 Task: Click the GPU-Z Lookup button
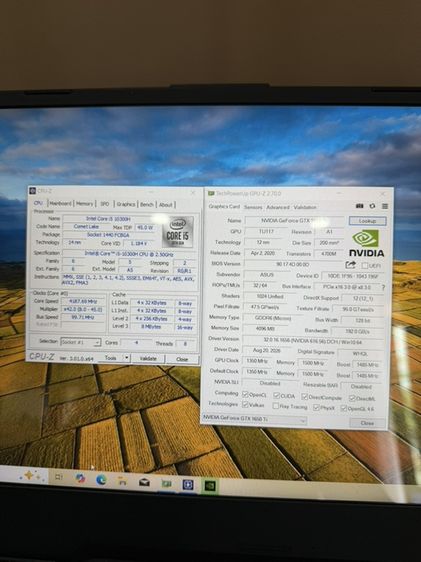367,221
